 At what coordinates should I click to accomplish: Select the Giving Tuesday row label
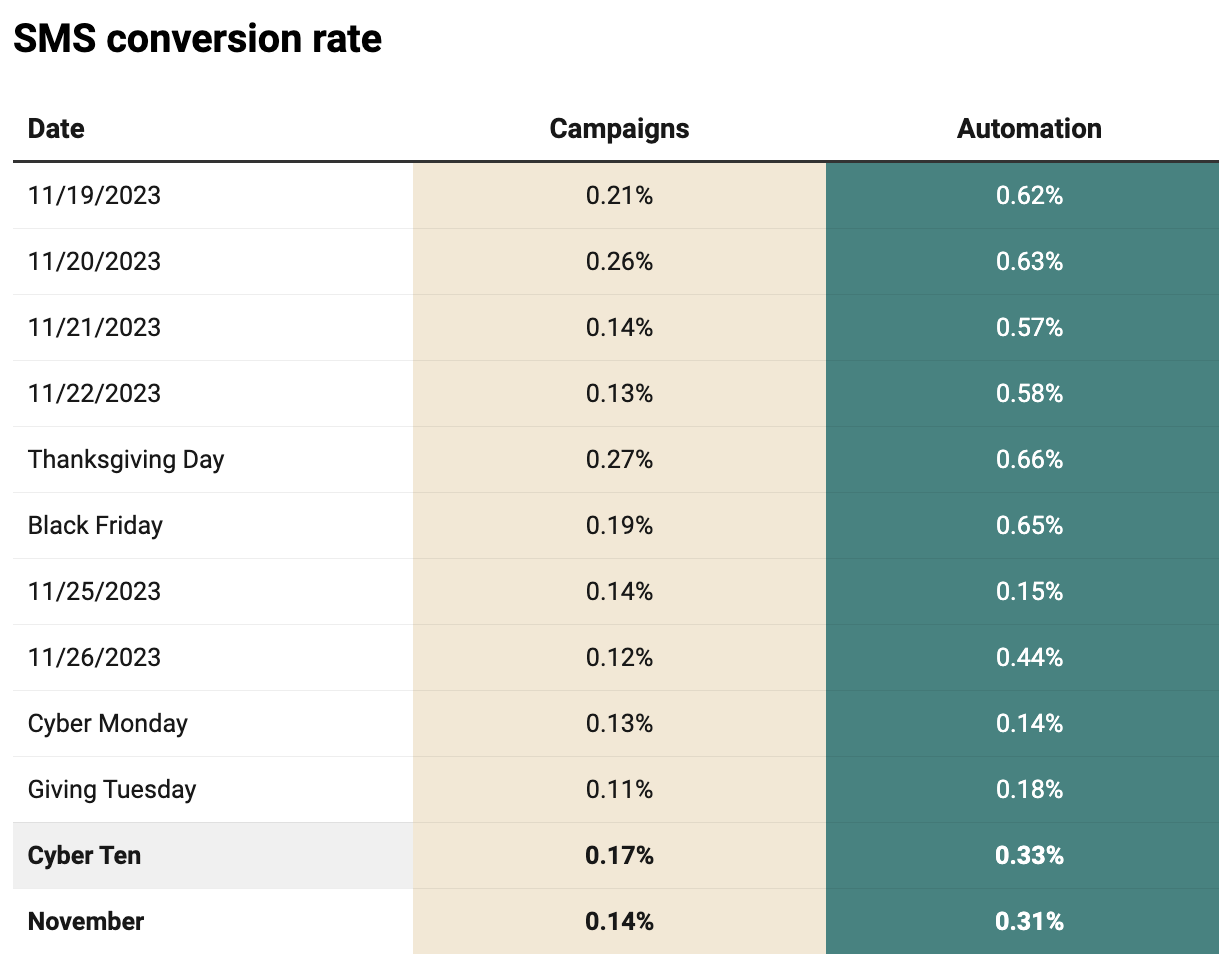[x=112, y=789]
